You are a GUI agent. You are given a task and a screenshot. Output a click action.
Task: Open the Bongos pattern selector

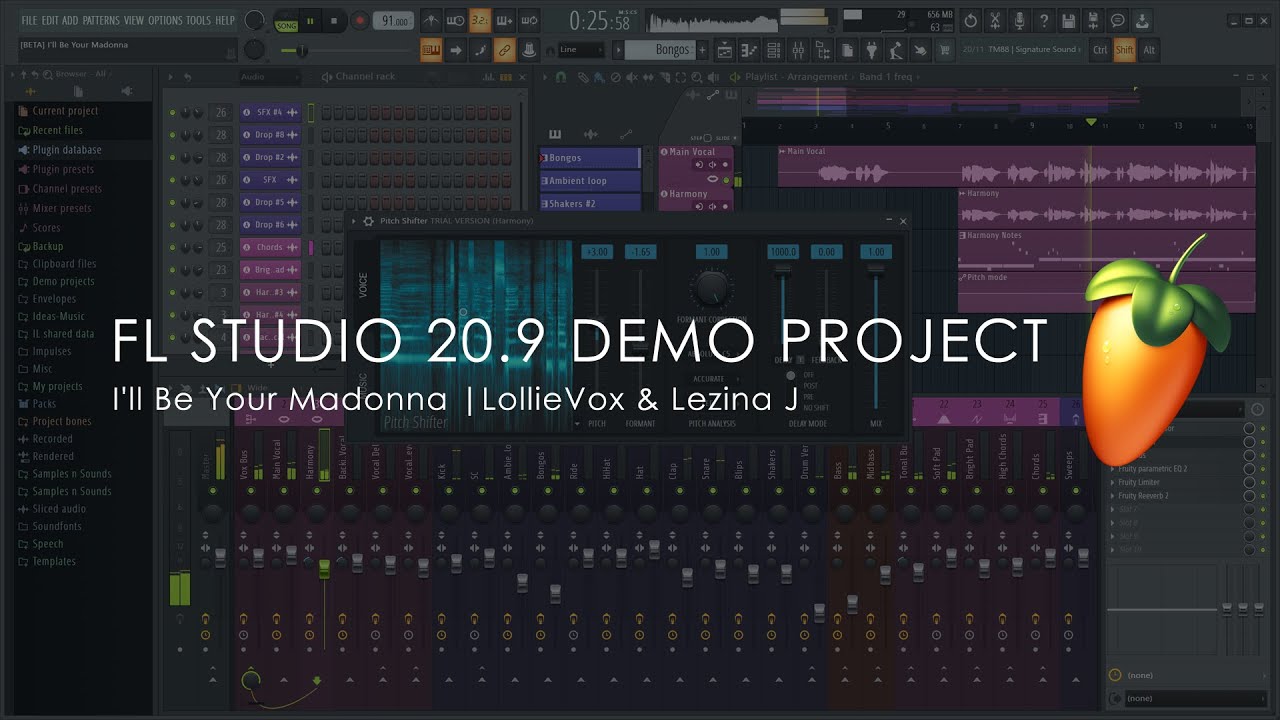click(x=660, y=50)
